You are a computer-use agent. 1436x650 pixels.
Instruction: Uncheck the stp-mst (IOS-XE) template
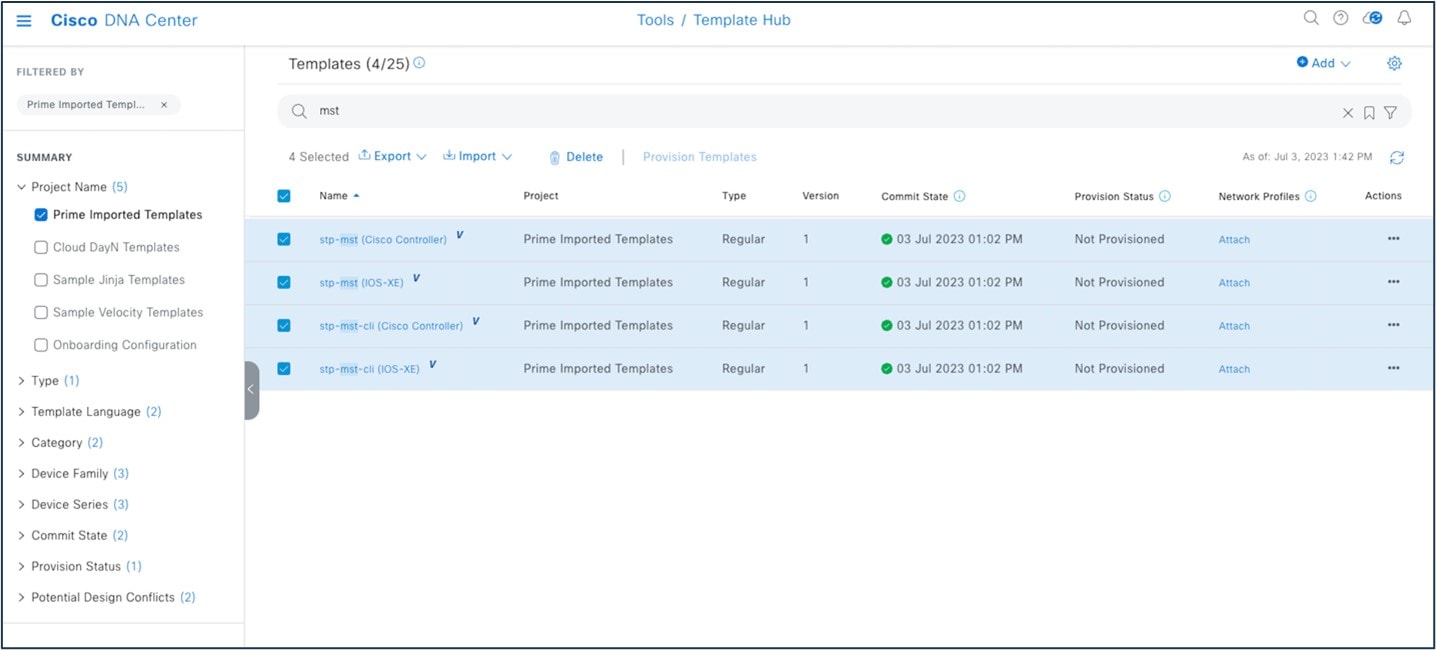click(283, 282)
